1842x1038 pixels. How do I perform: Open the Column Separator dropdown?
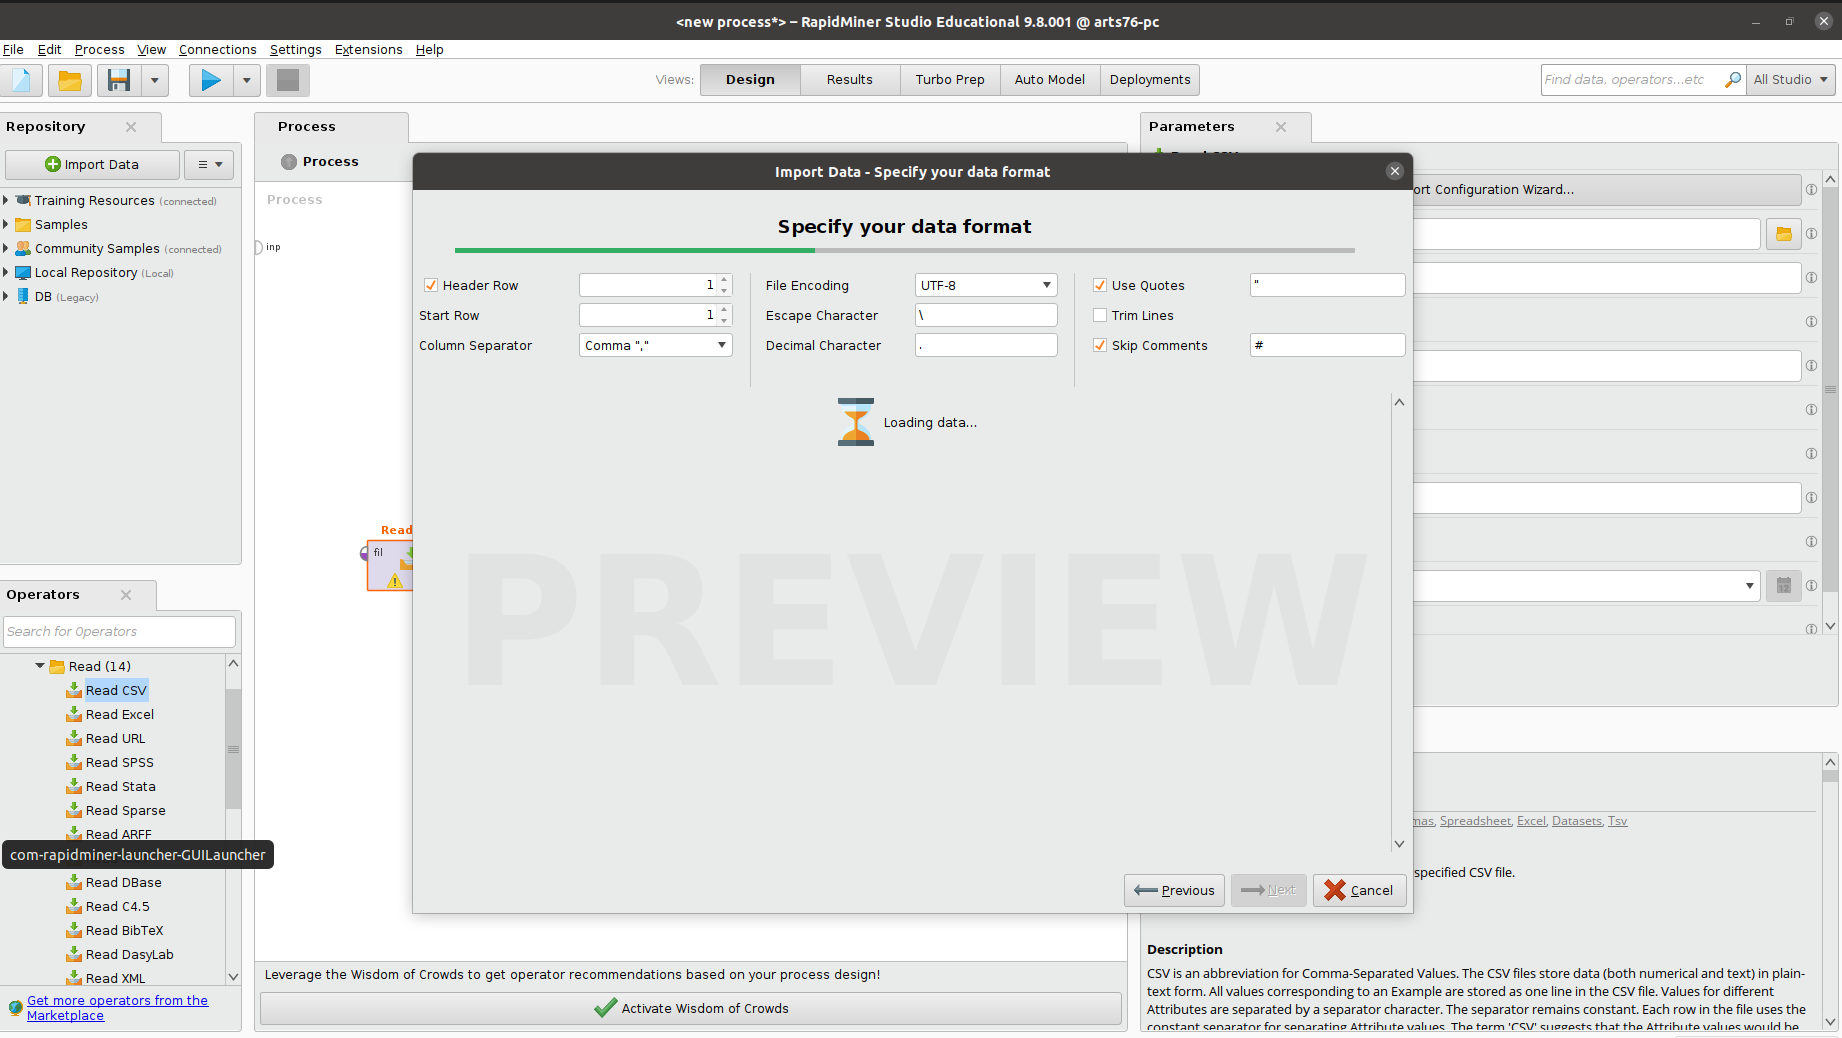(656, 345)
